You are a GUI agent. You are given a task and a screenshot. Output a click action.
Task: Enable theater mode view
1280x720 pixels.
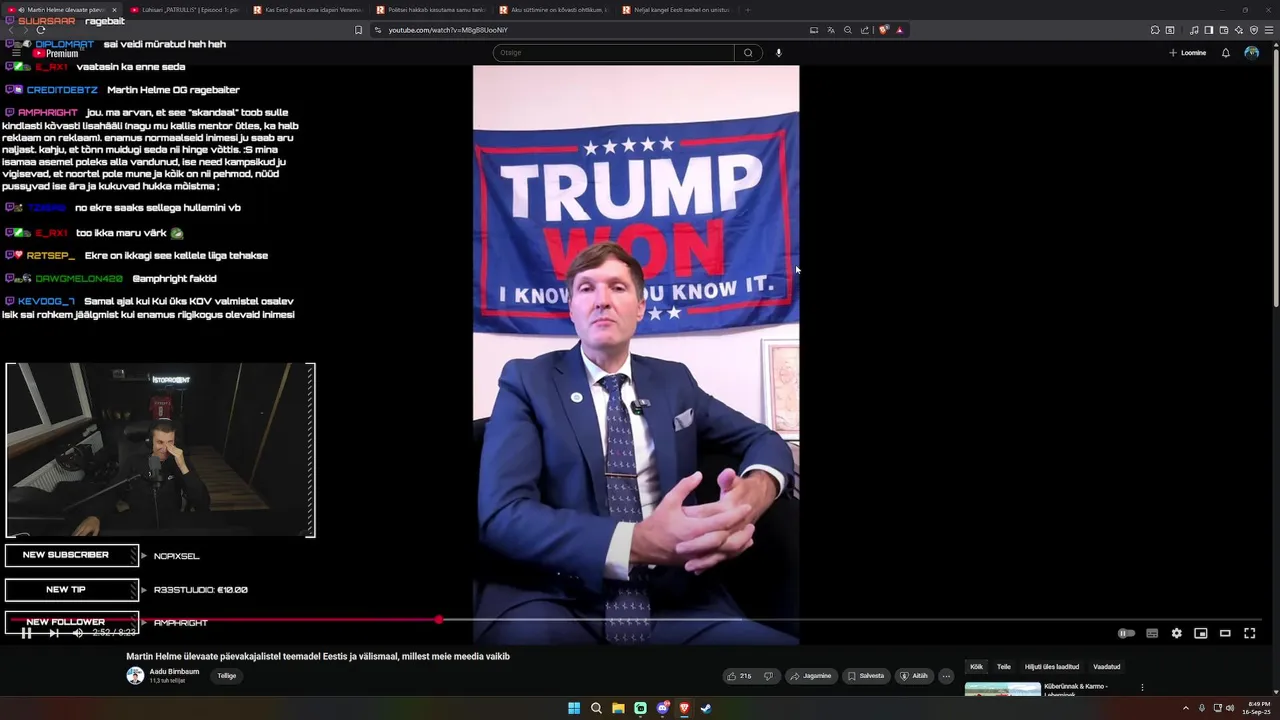1225,633
